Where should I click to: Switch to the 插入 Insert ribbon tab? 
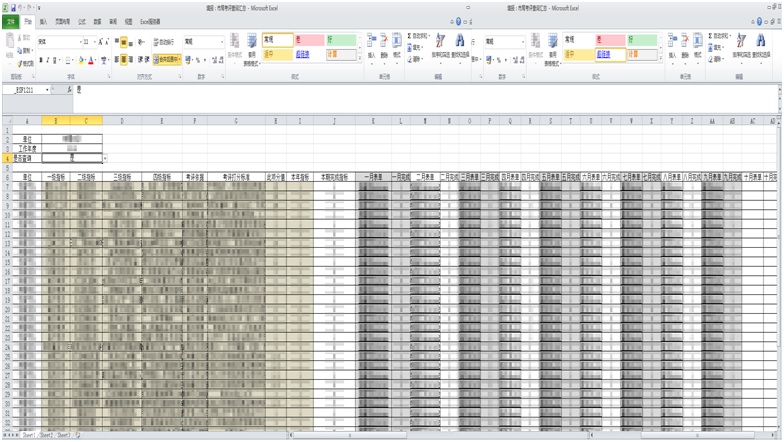pos(43,20)
